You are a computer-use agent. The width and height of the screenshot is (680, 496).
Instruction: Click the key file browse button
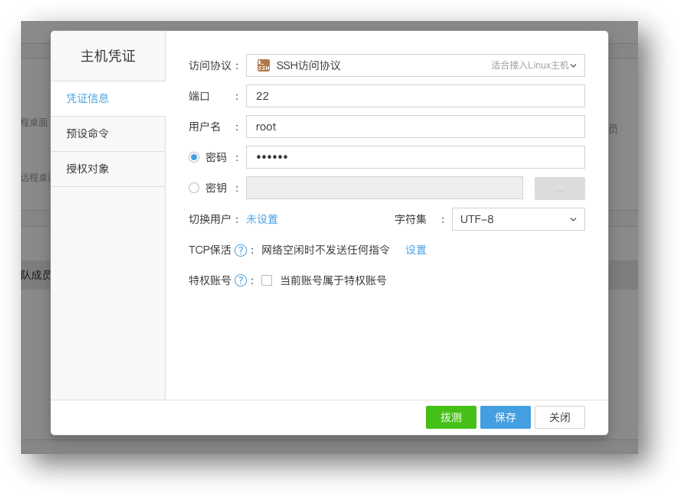(x=559, y=189)
